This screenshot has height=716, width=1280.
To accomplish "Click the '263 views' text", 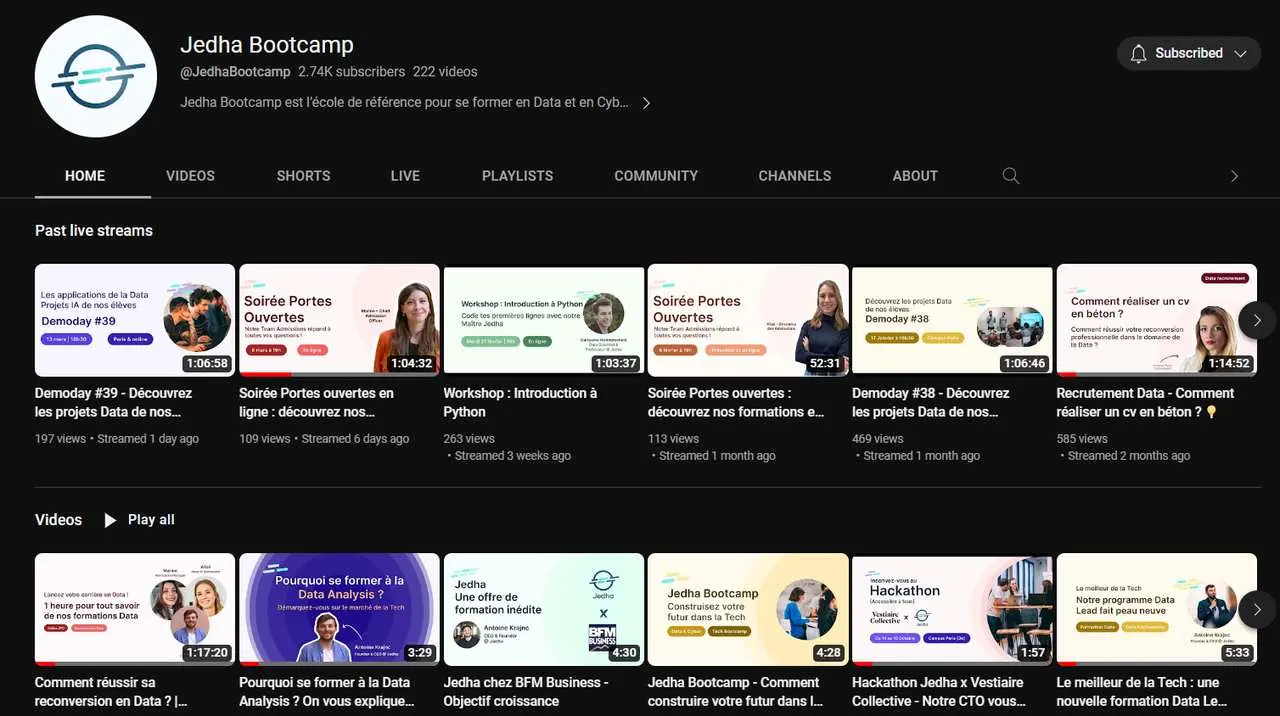I will click(x=469, y=439).
